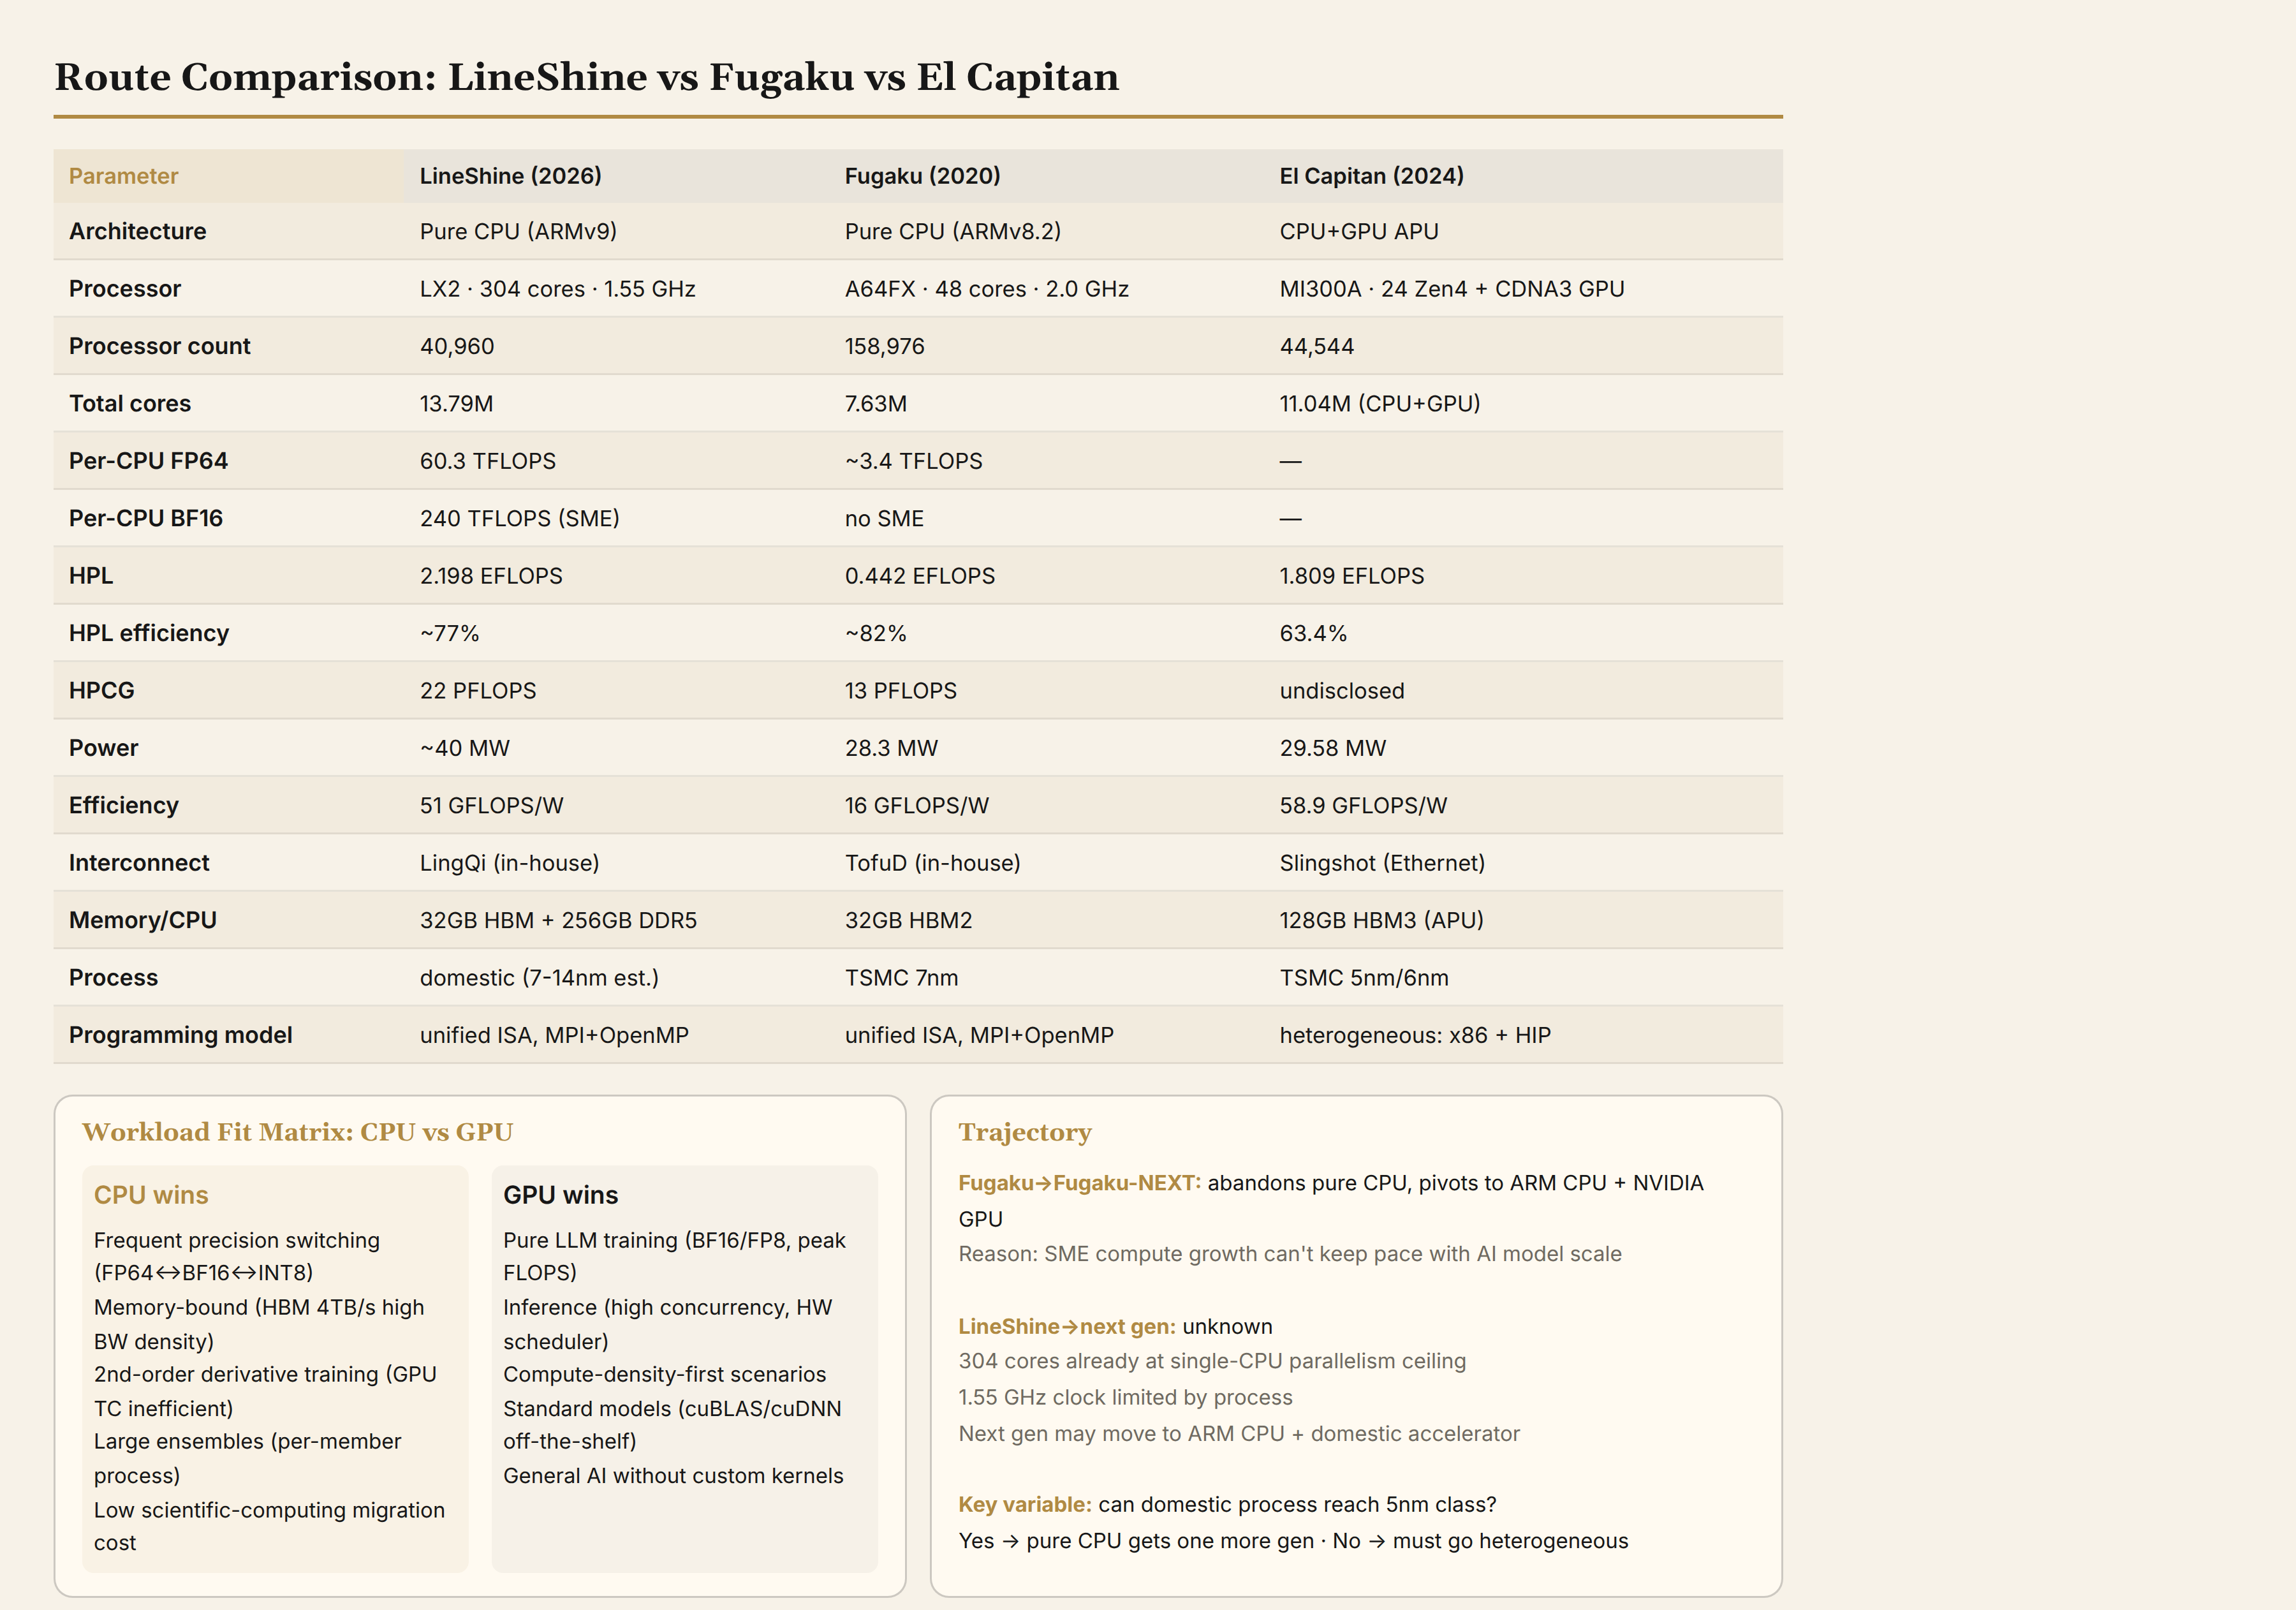Click the 28.3 MW power value

(891, 748)
